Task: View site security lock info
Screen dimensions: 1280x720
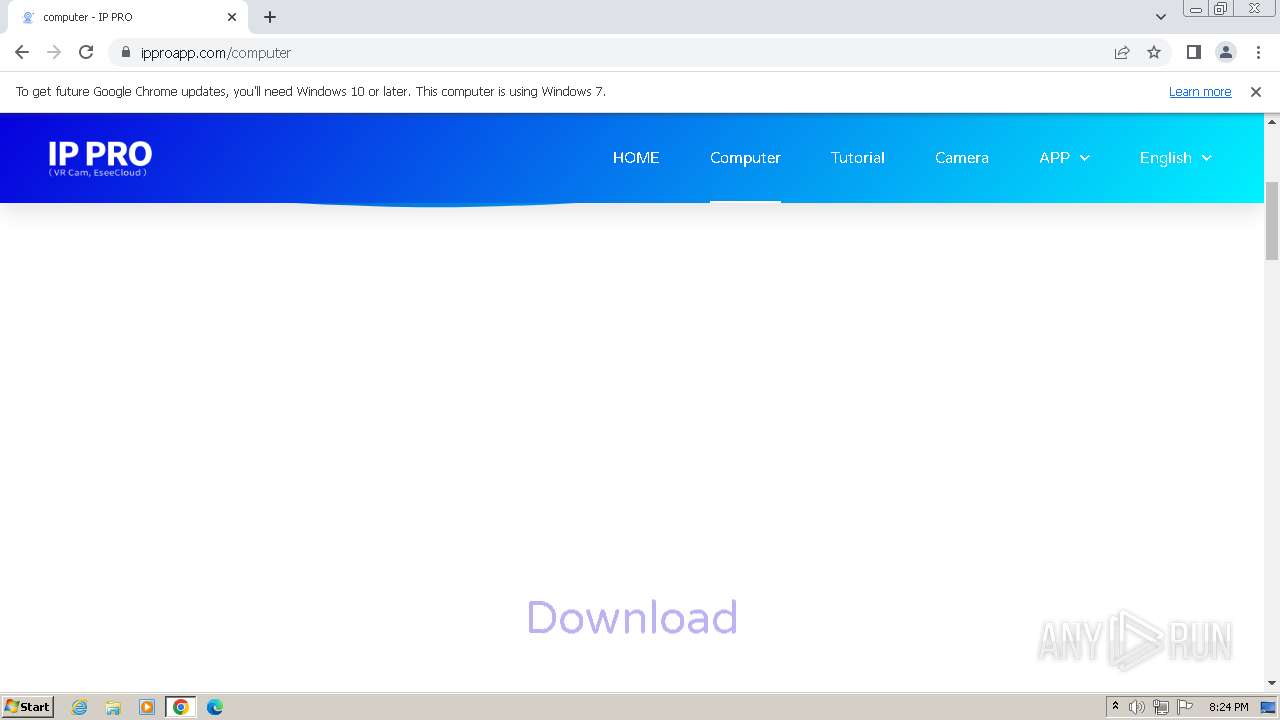Action: tap(126, 52)
